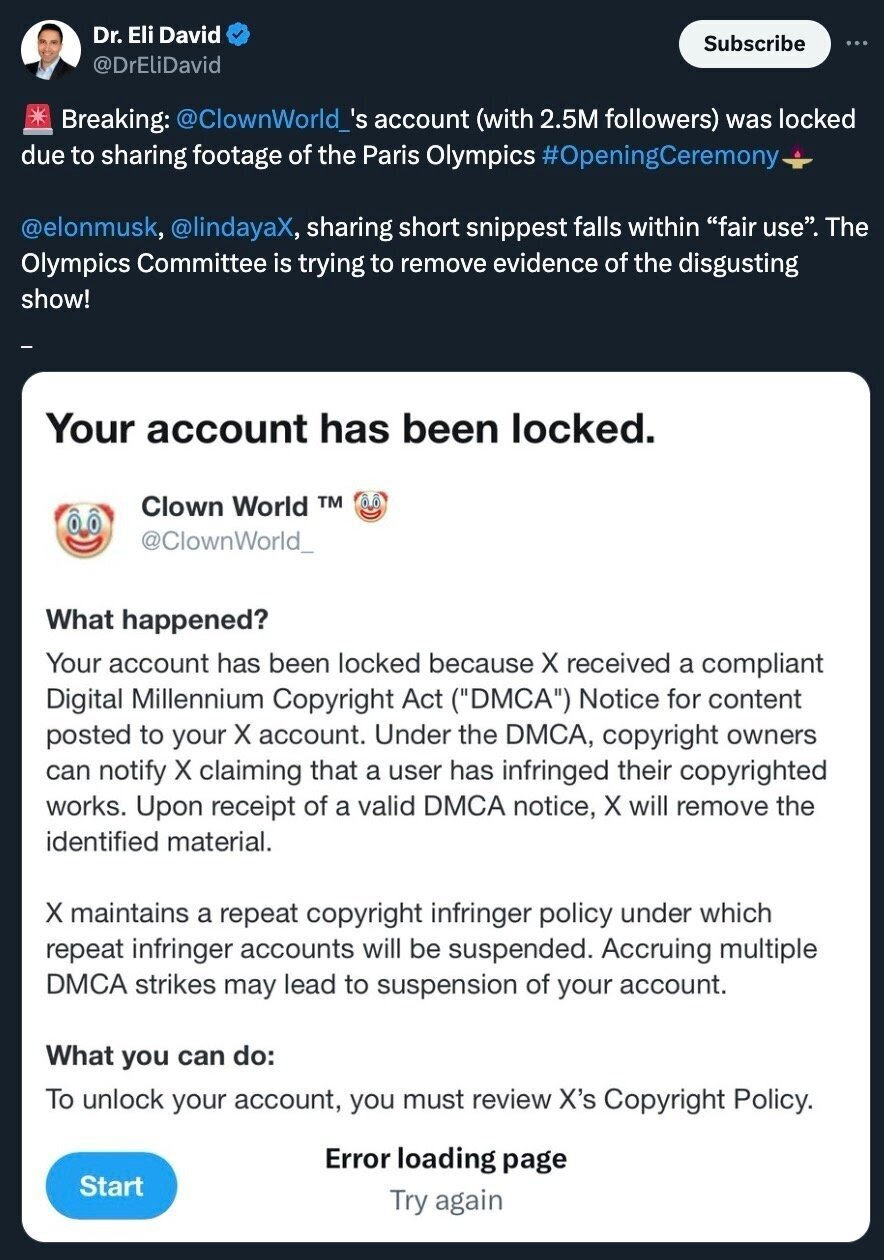
Task: Click the blue Start button
Action: pos(111,1186)
